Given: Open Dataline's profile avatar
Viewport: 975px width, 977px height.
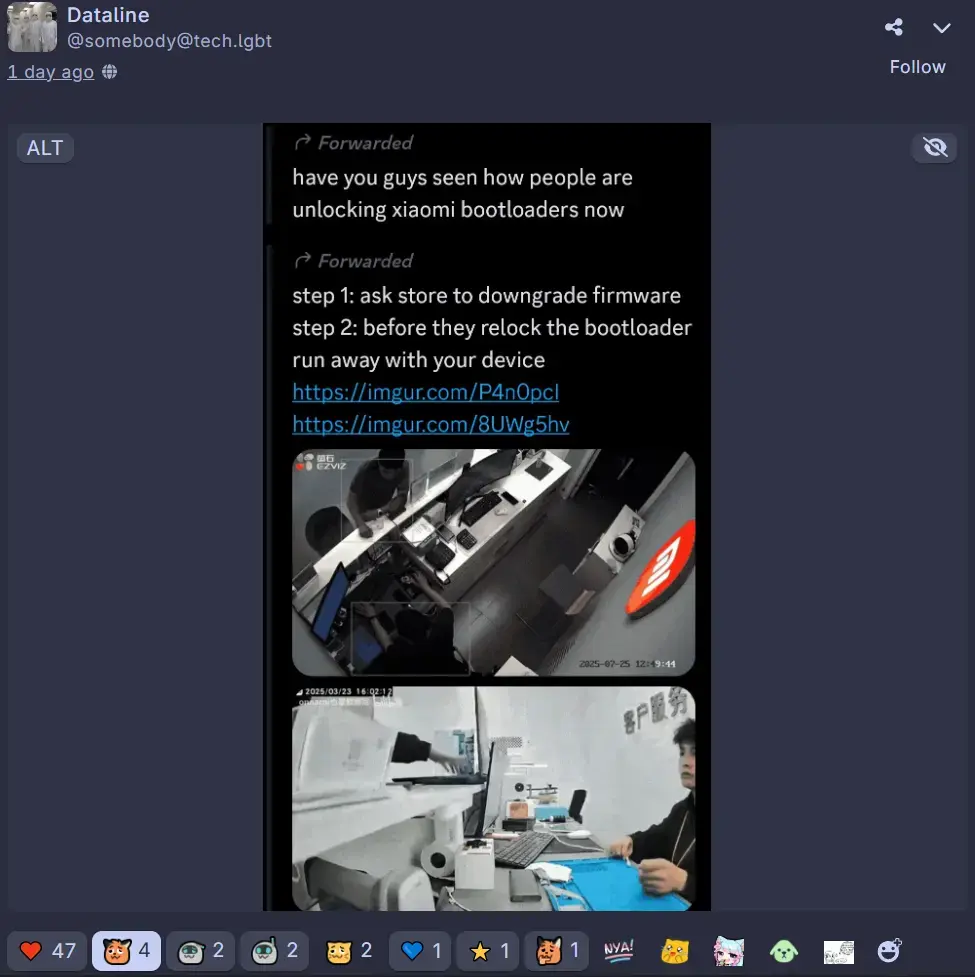Looking at the screenshot, I should [x=32, y=27].
